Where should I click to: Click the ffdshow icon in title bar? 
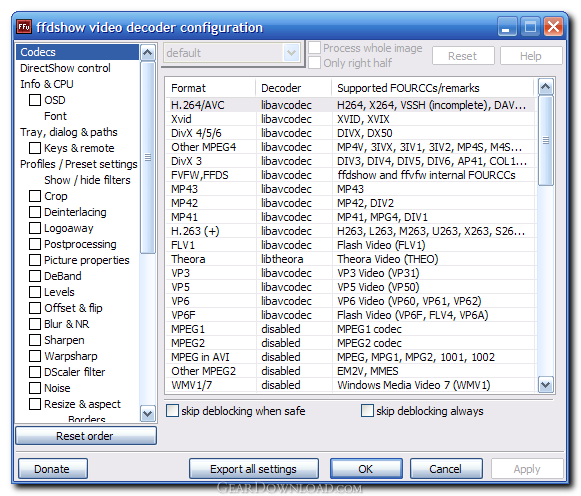pyautogui.click(x=24, y=27)
